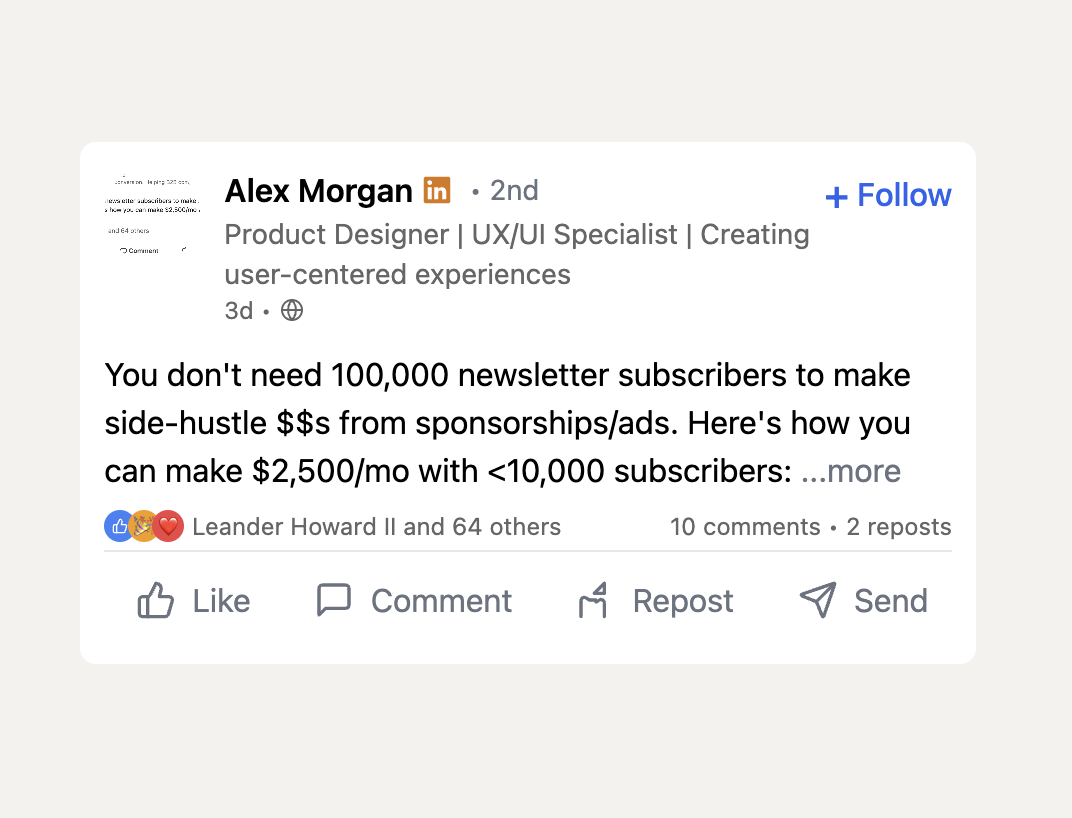Viewport: 1072px width, 818px height.
Task: Click the Repost arrows icon
Action: [594, 600]
